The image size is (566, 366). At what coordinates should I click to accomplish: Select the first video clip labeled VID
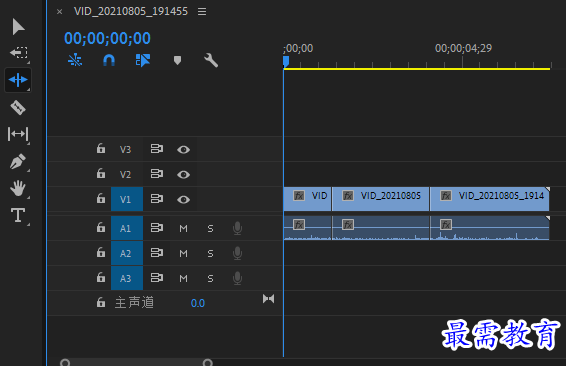pos(307,199)
